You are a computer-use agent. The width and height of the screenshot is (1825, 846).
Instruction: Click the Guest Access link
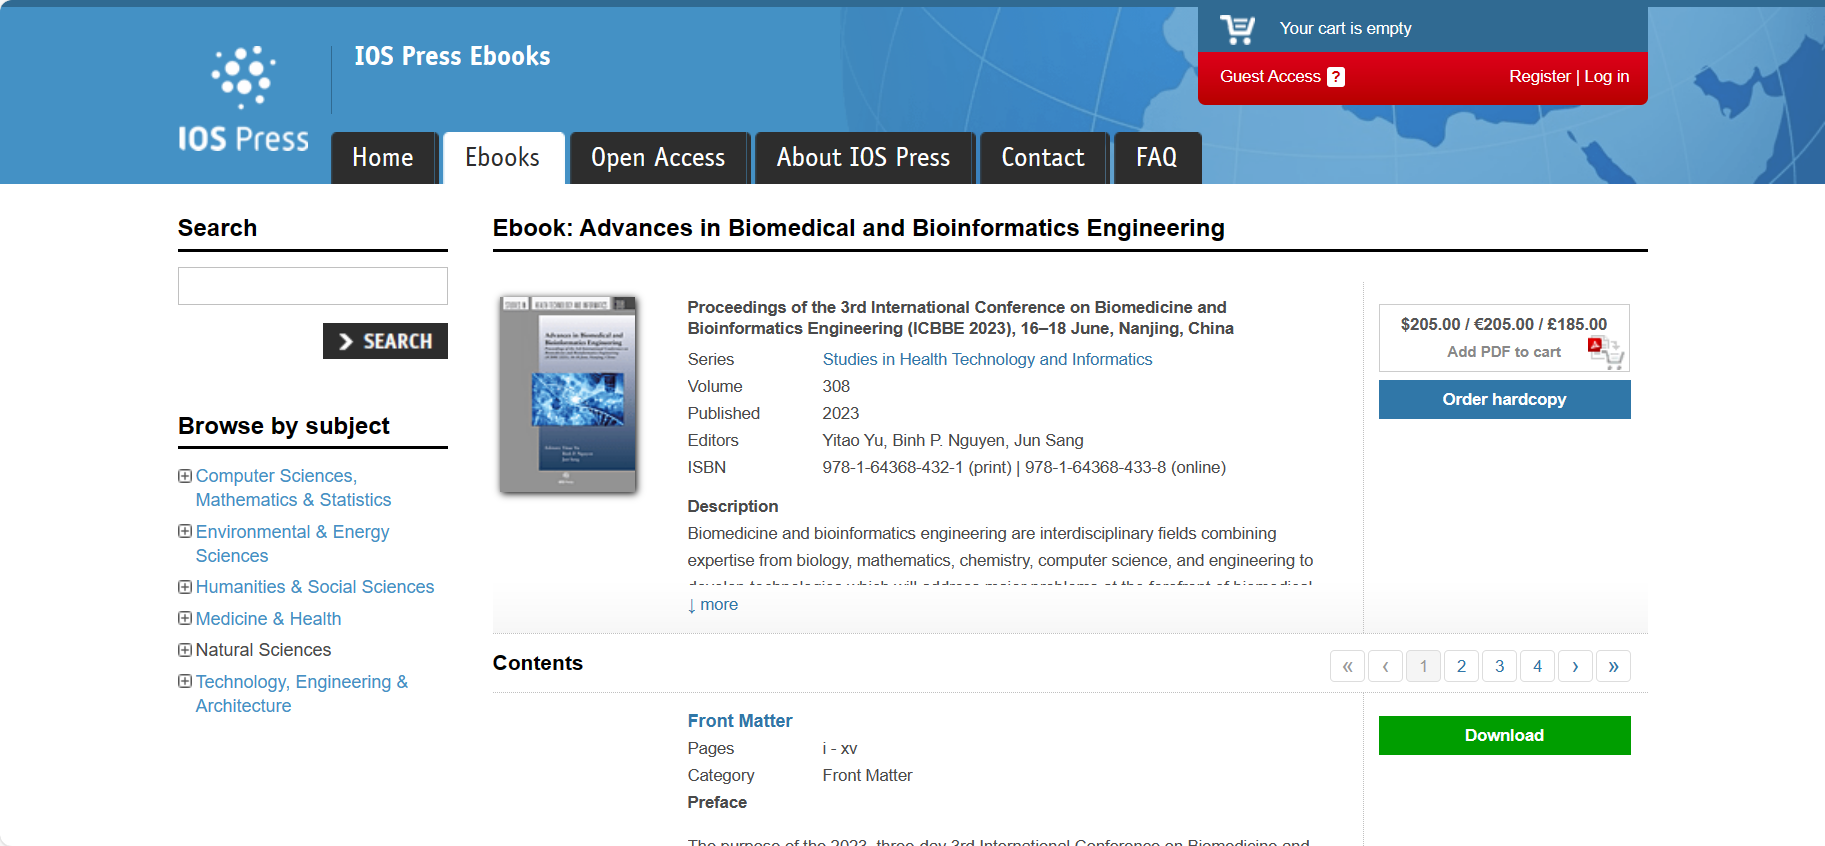tap(1270, 77)
